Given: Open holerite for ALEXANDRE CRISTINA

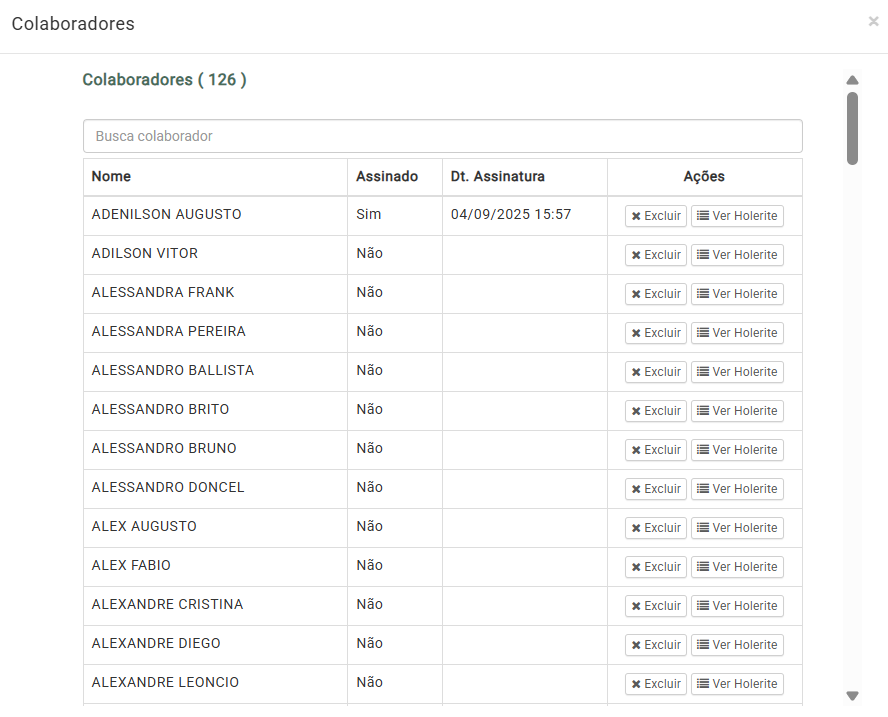Looking at the screenshot, I should click(737, 606).
